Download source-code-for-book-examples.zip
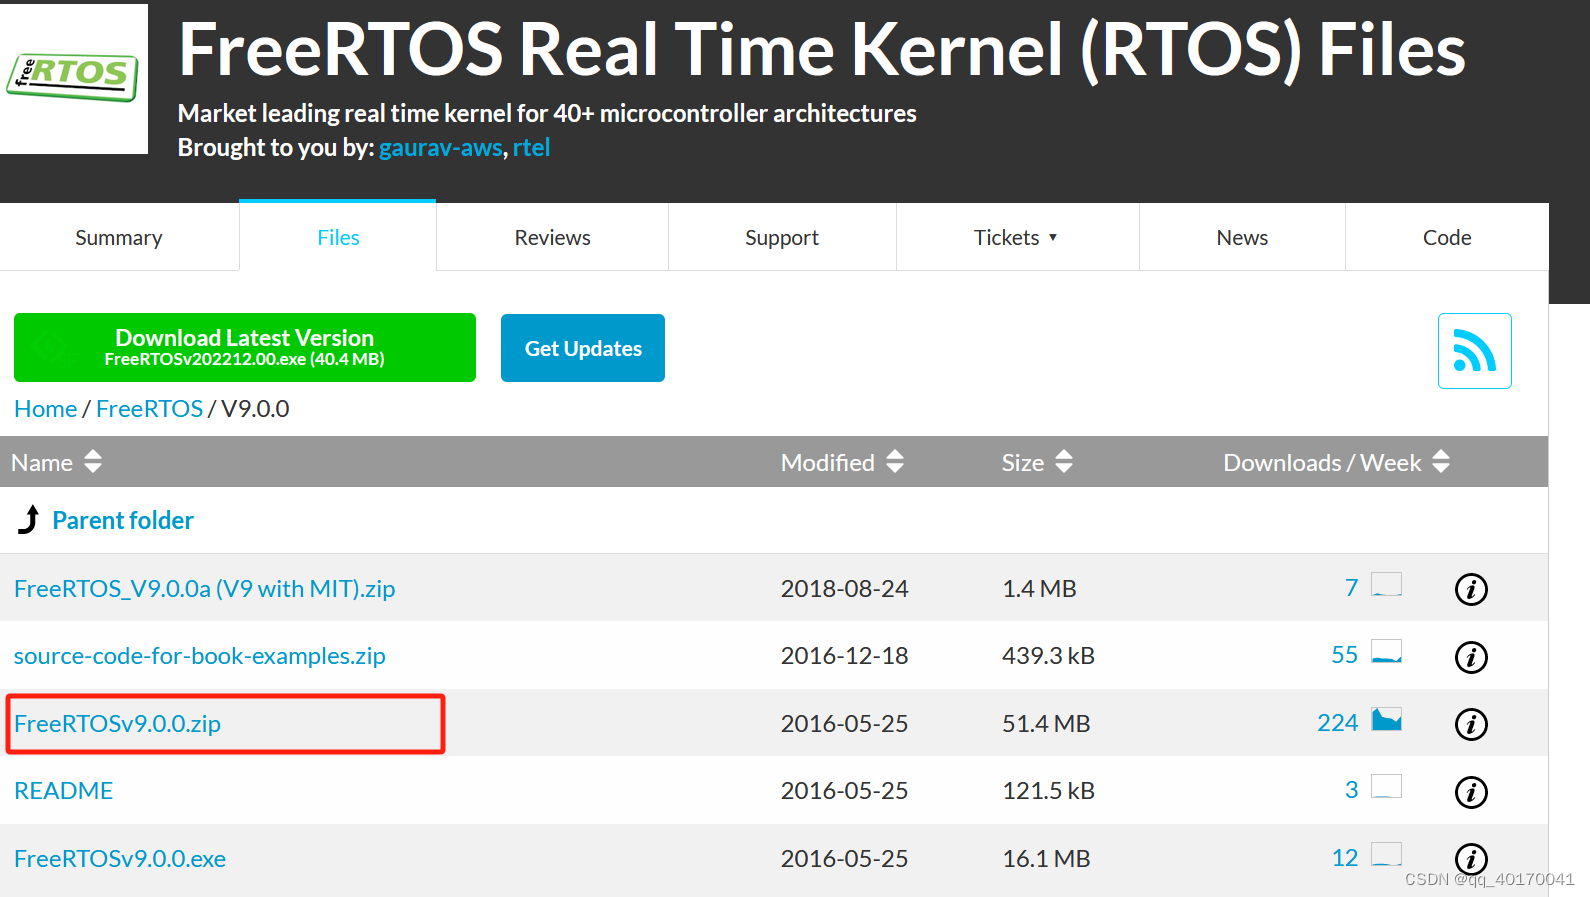Screen dimensions: 1590x897 click(200, 656)
